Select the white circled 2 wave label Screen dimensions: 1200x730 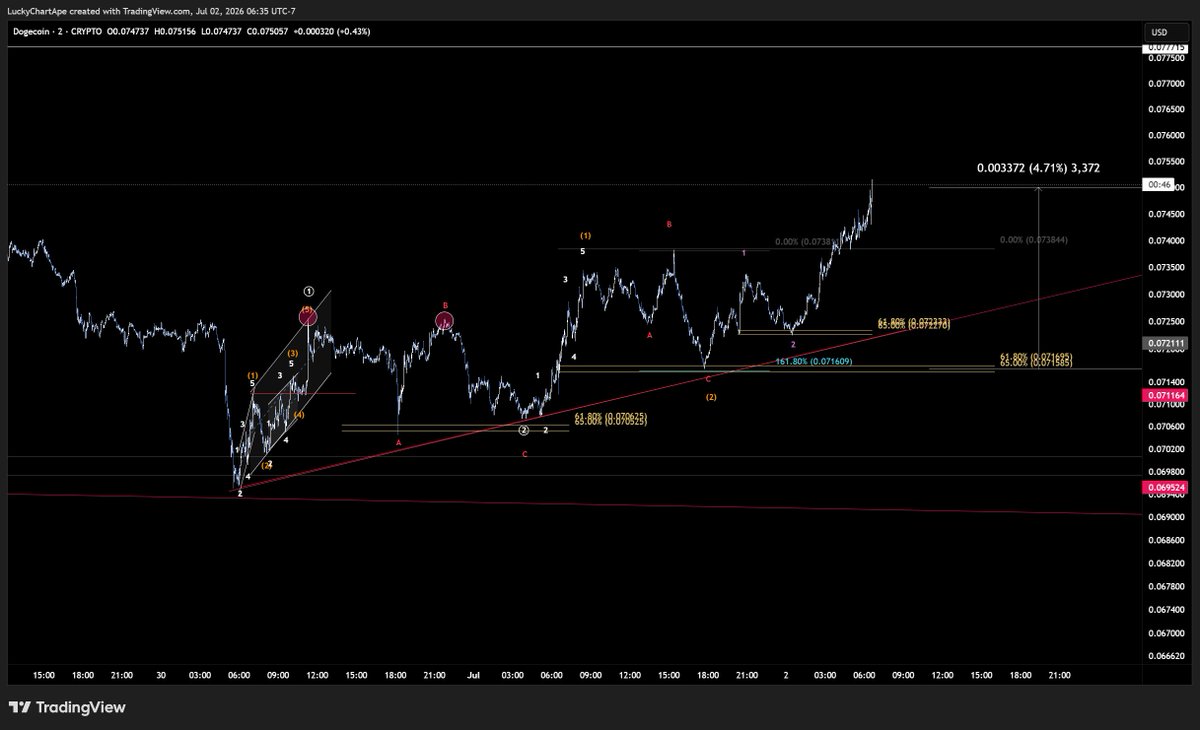pos(524,430)
